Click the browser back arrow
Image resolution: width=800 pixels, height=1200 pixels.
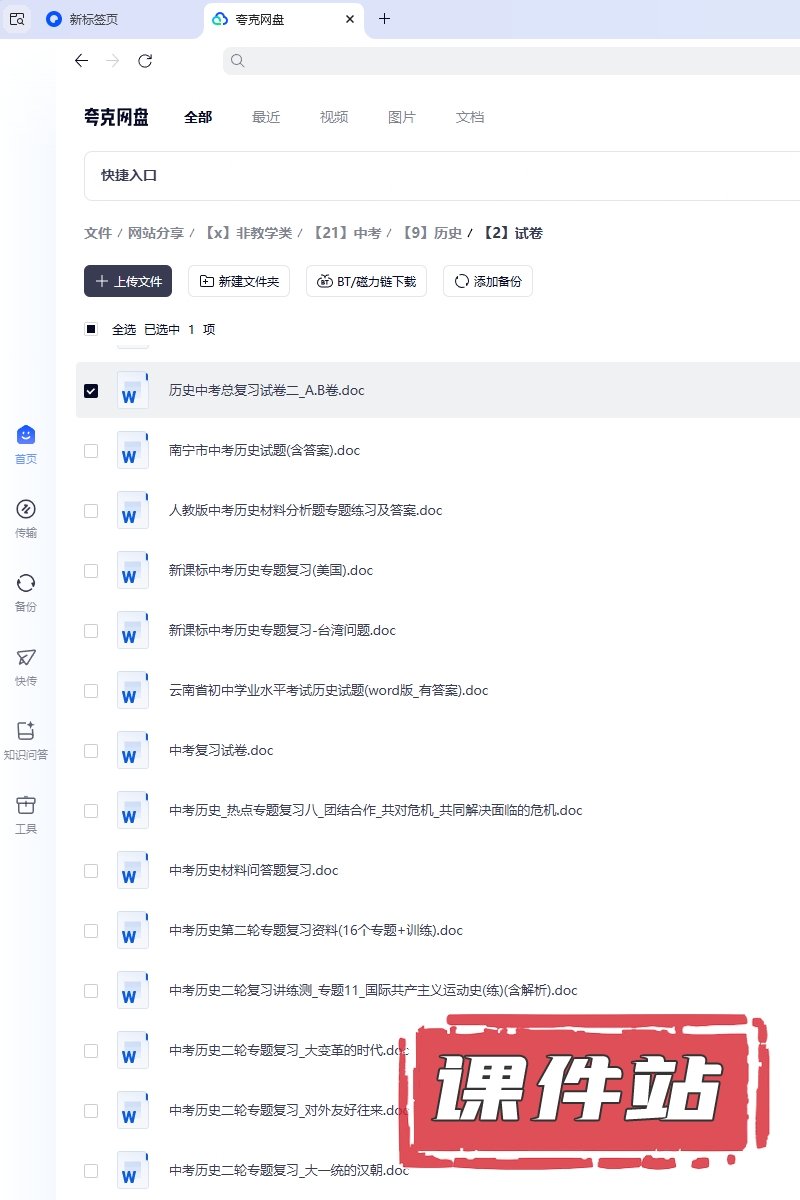click(81, 61)
